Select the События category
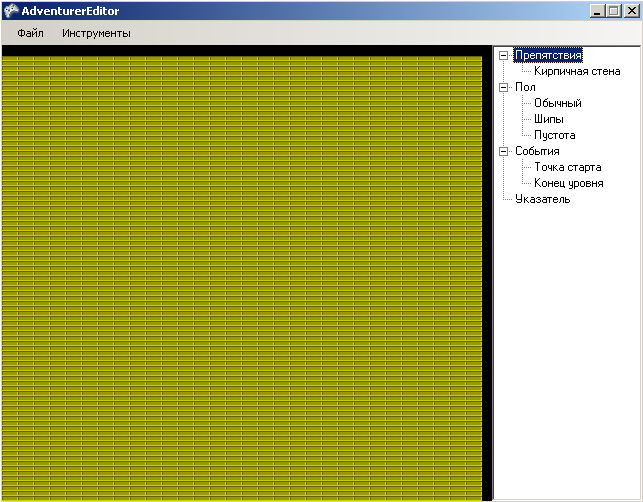Screen dimensions: 643x502 537,151
